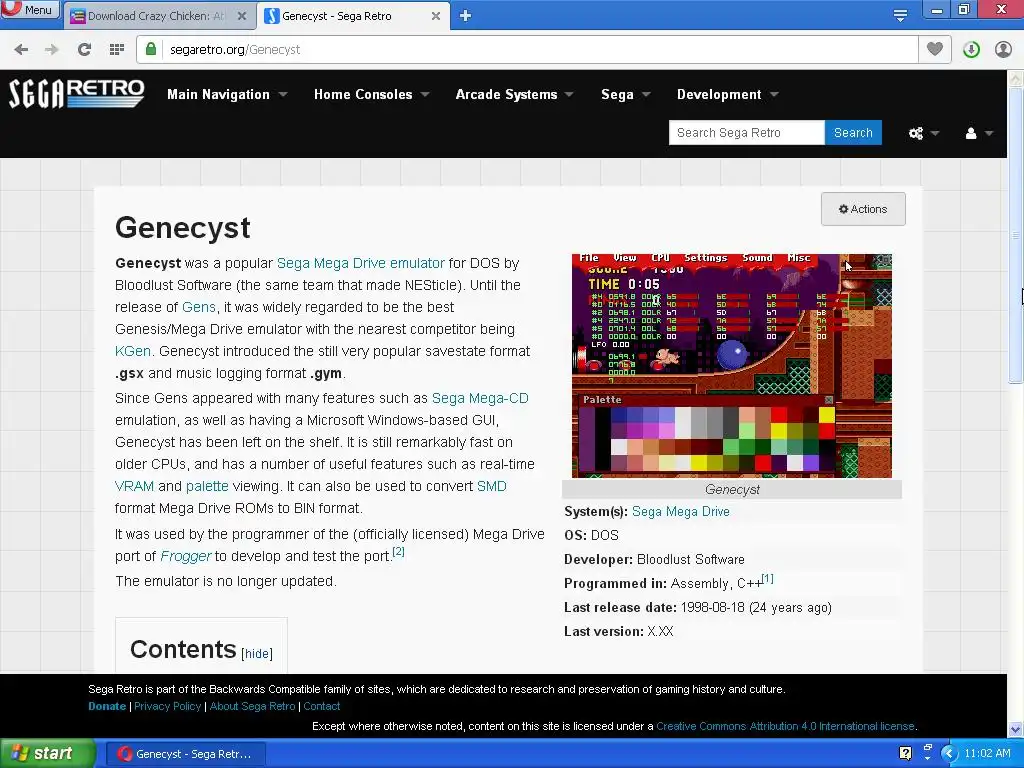Image resolution: width=1024 pixels, height=768 pixels.
Task: Go back with the back arrow
Action: 21,50
